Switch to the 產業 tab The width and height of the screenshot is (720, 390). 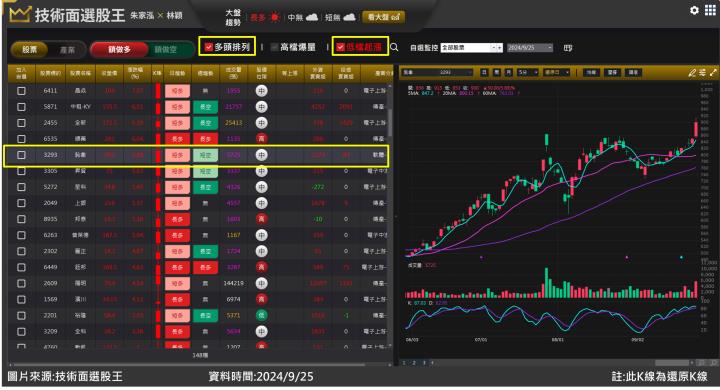click(x=67, y=50)
